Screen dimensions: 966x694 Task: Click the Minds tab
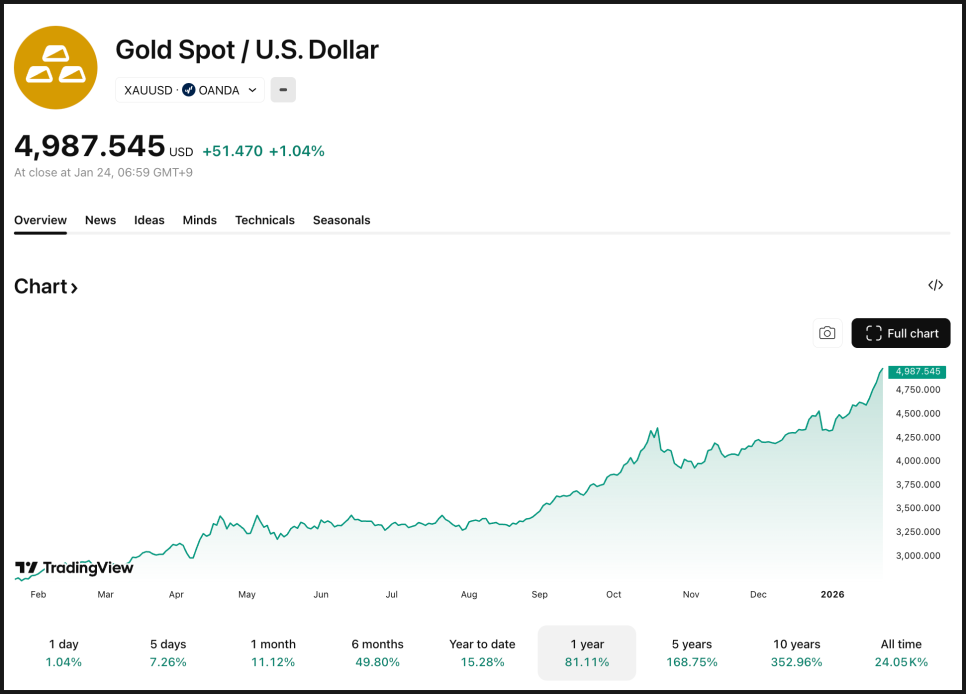pyautogui.click(x=200, y=220)
